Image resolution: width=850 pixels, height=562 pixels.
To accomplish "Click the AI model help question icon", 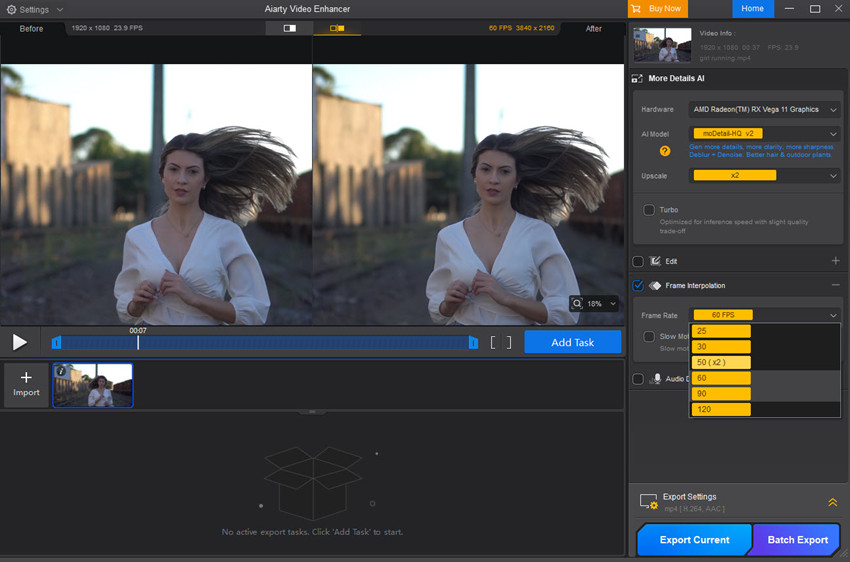I will (x=665, y=151).
